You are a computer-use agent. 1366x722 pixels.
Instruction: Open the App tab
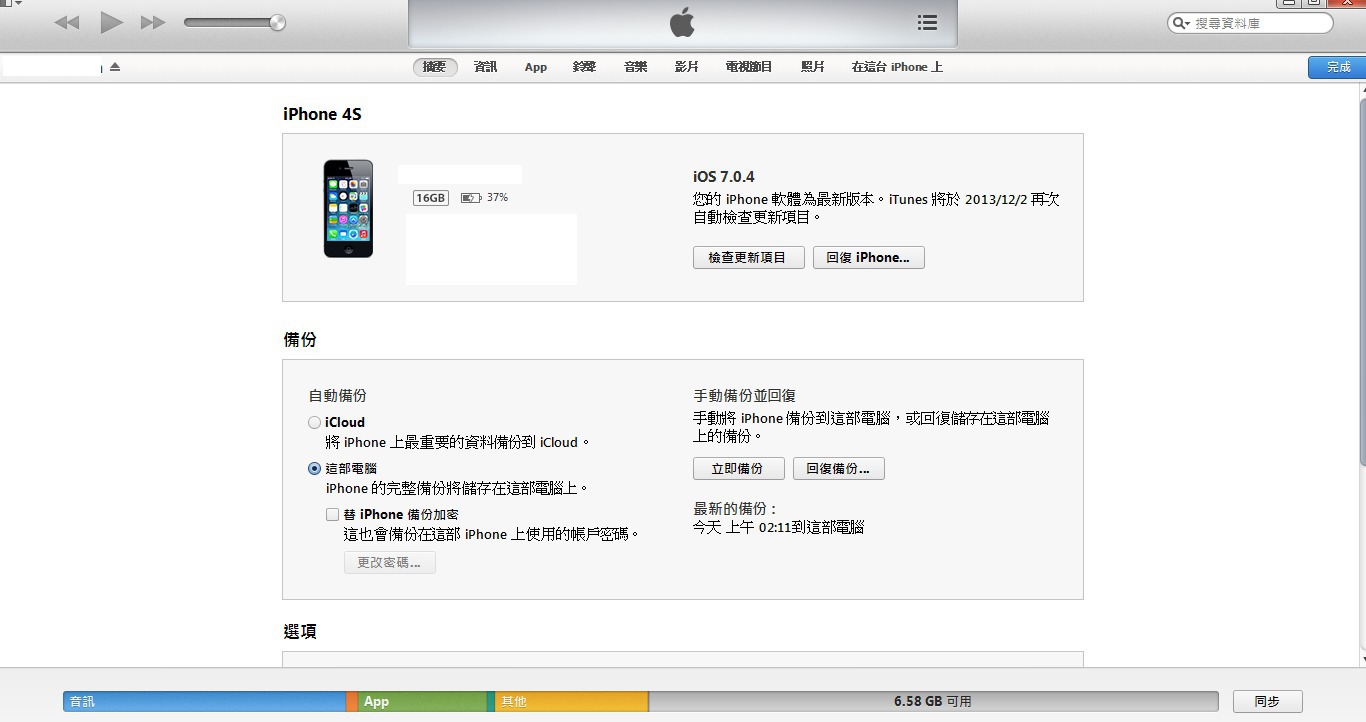tap(536, 67)
